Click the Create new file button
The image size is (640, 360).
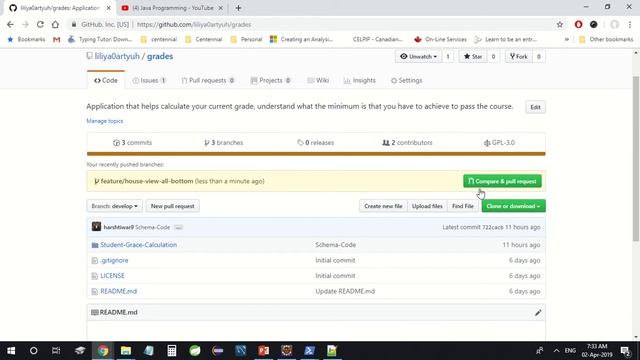coord(383,206)
